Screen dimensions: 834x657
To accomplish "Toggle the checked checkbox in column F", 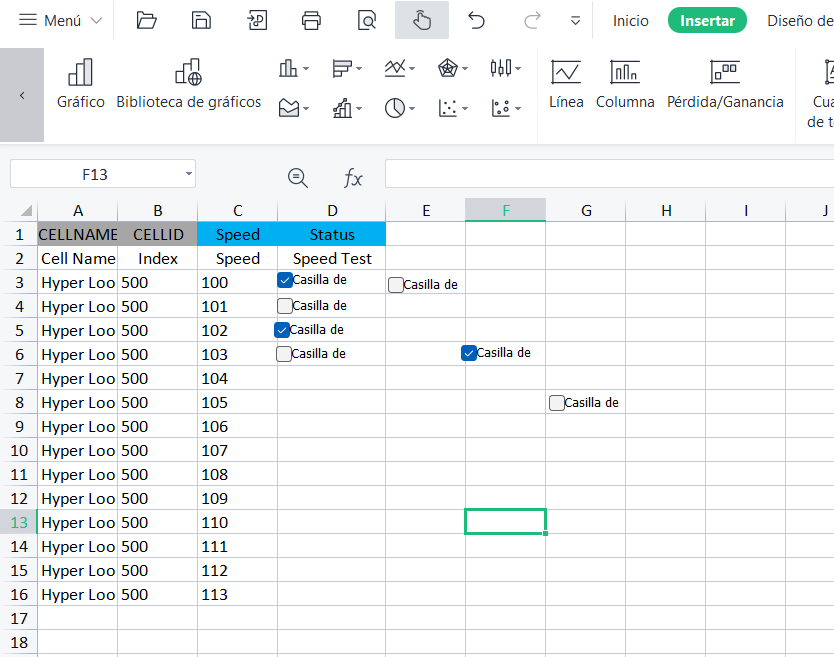I will click(x=469, y=353).
